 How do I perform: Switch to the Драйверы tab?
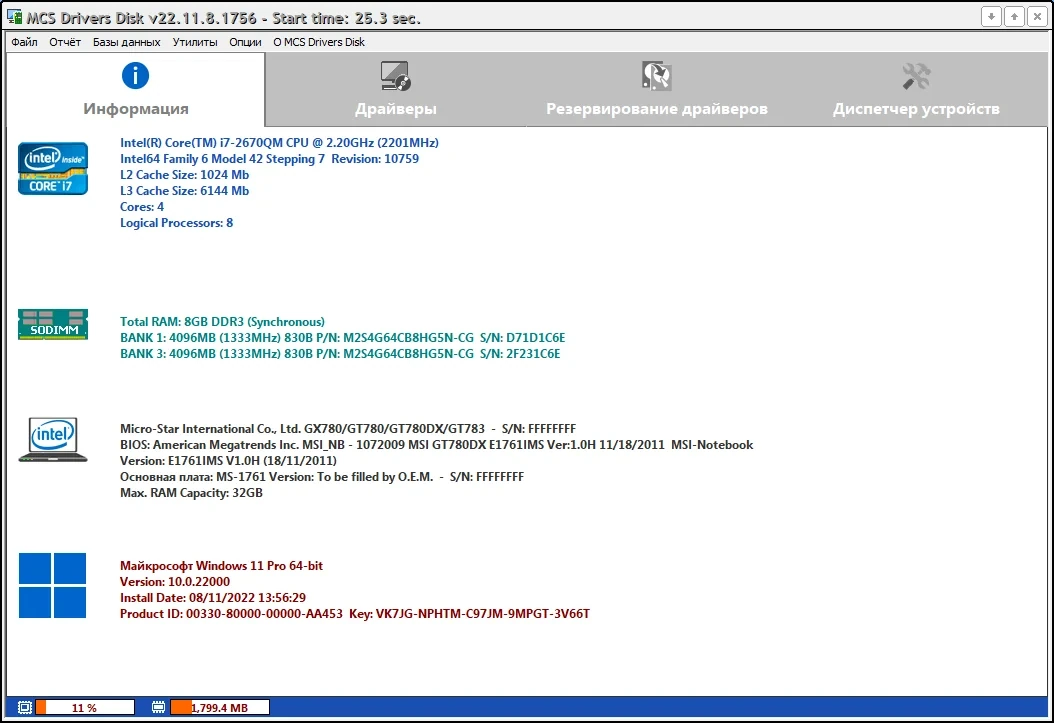pyautogui.click(x=395, y=89)
